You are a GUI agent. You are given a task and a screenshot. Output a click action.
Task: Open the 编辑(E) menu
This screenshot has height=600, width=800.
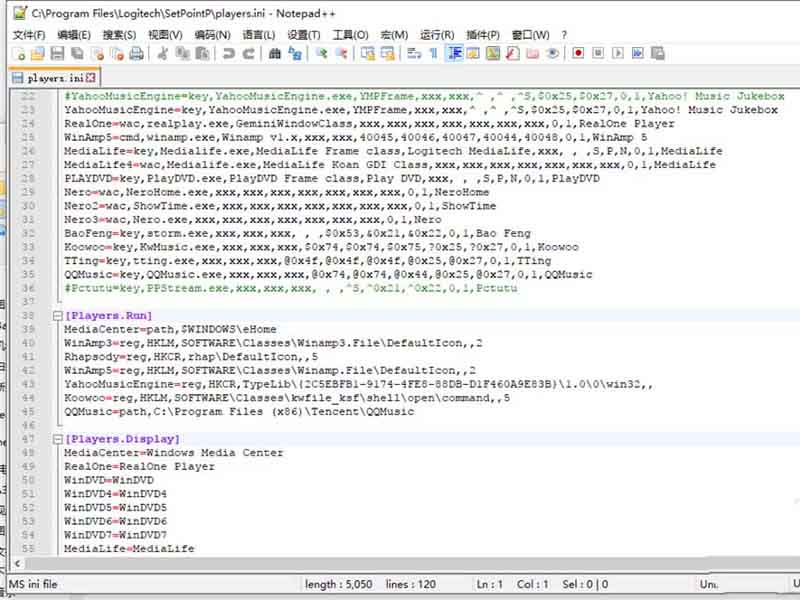[x=74, y=35]
